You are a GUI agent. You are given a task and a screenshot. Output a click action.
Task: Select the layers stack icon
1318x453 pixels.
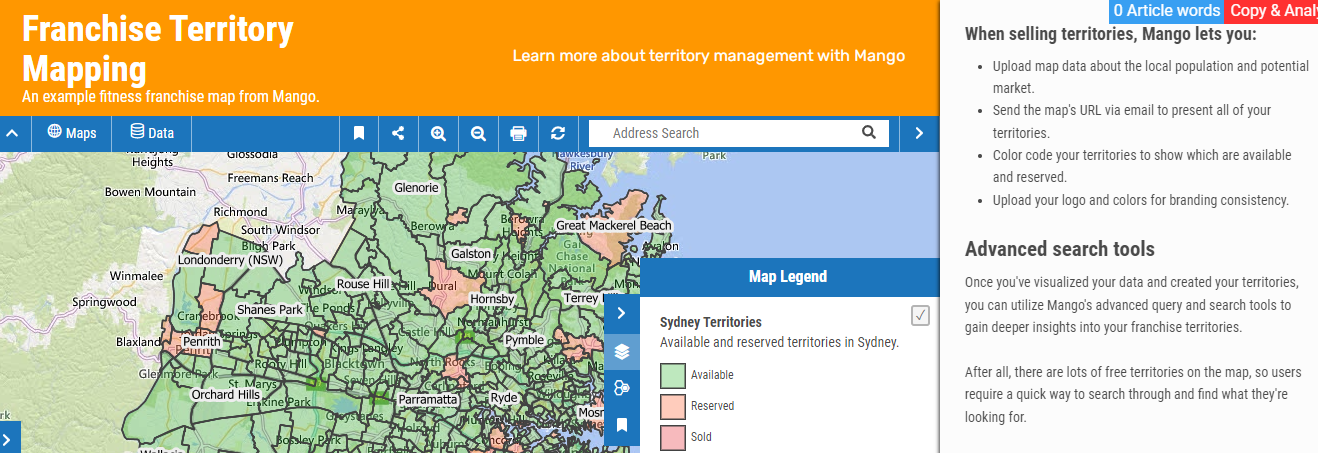point(622,351)
